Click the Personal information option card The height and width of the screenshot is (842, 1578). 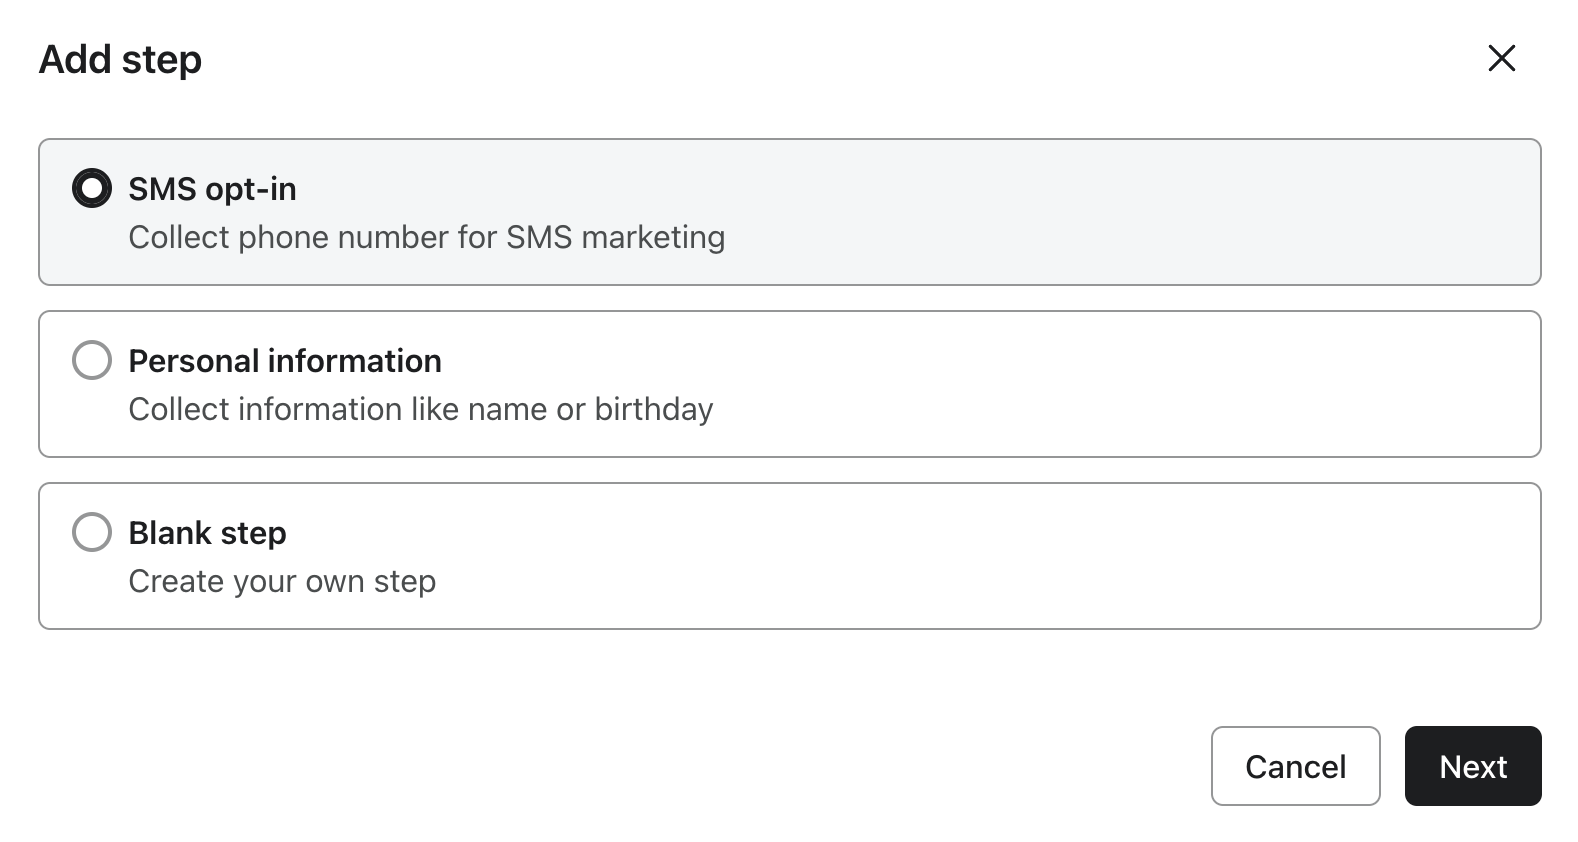tap(789, 383)
